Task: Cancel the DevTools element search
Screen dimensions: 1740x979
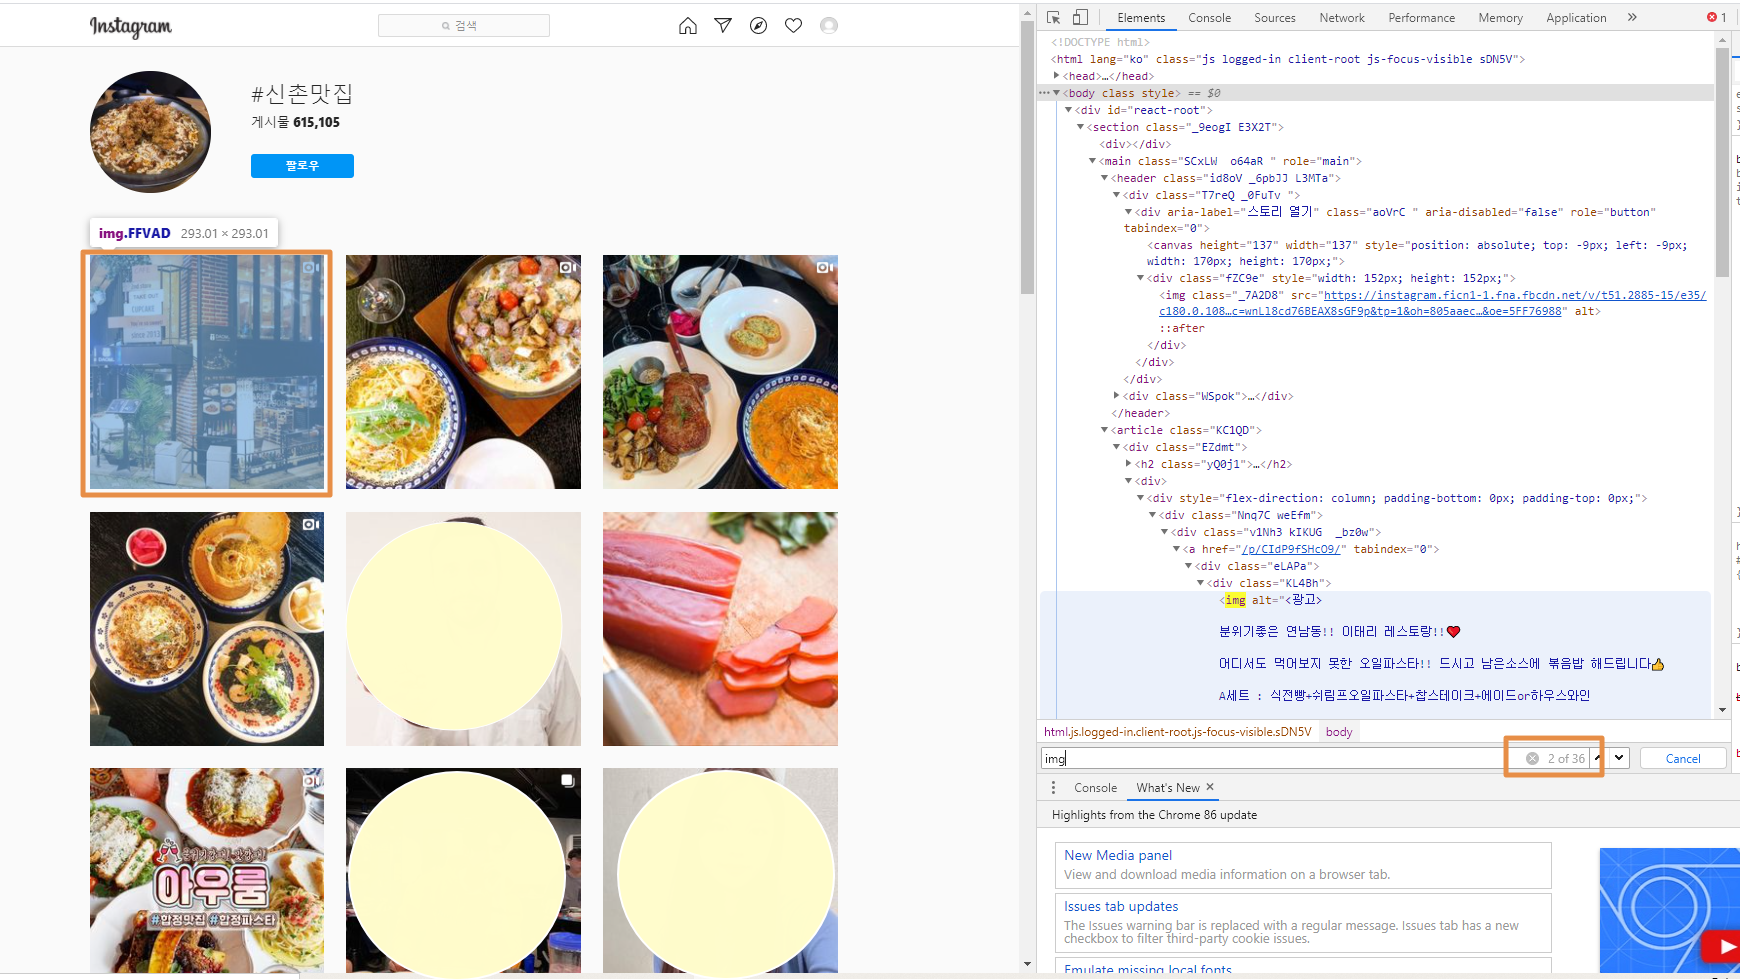Action: 1683,759
